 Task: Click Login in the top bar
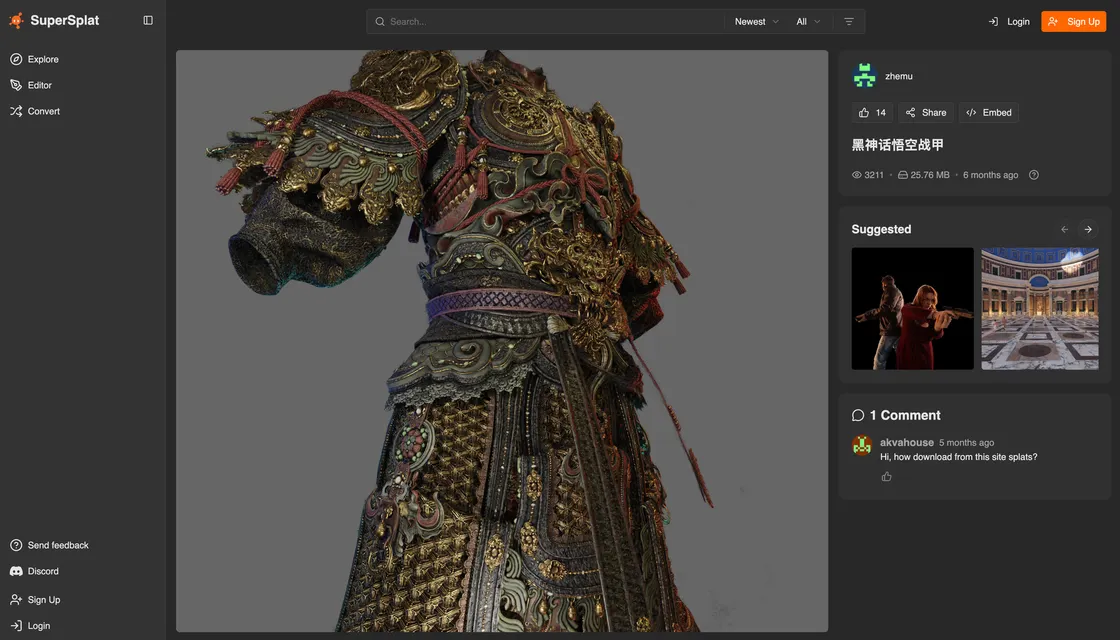(1009, 21)
